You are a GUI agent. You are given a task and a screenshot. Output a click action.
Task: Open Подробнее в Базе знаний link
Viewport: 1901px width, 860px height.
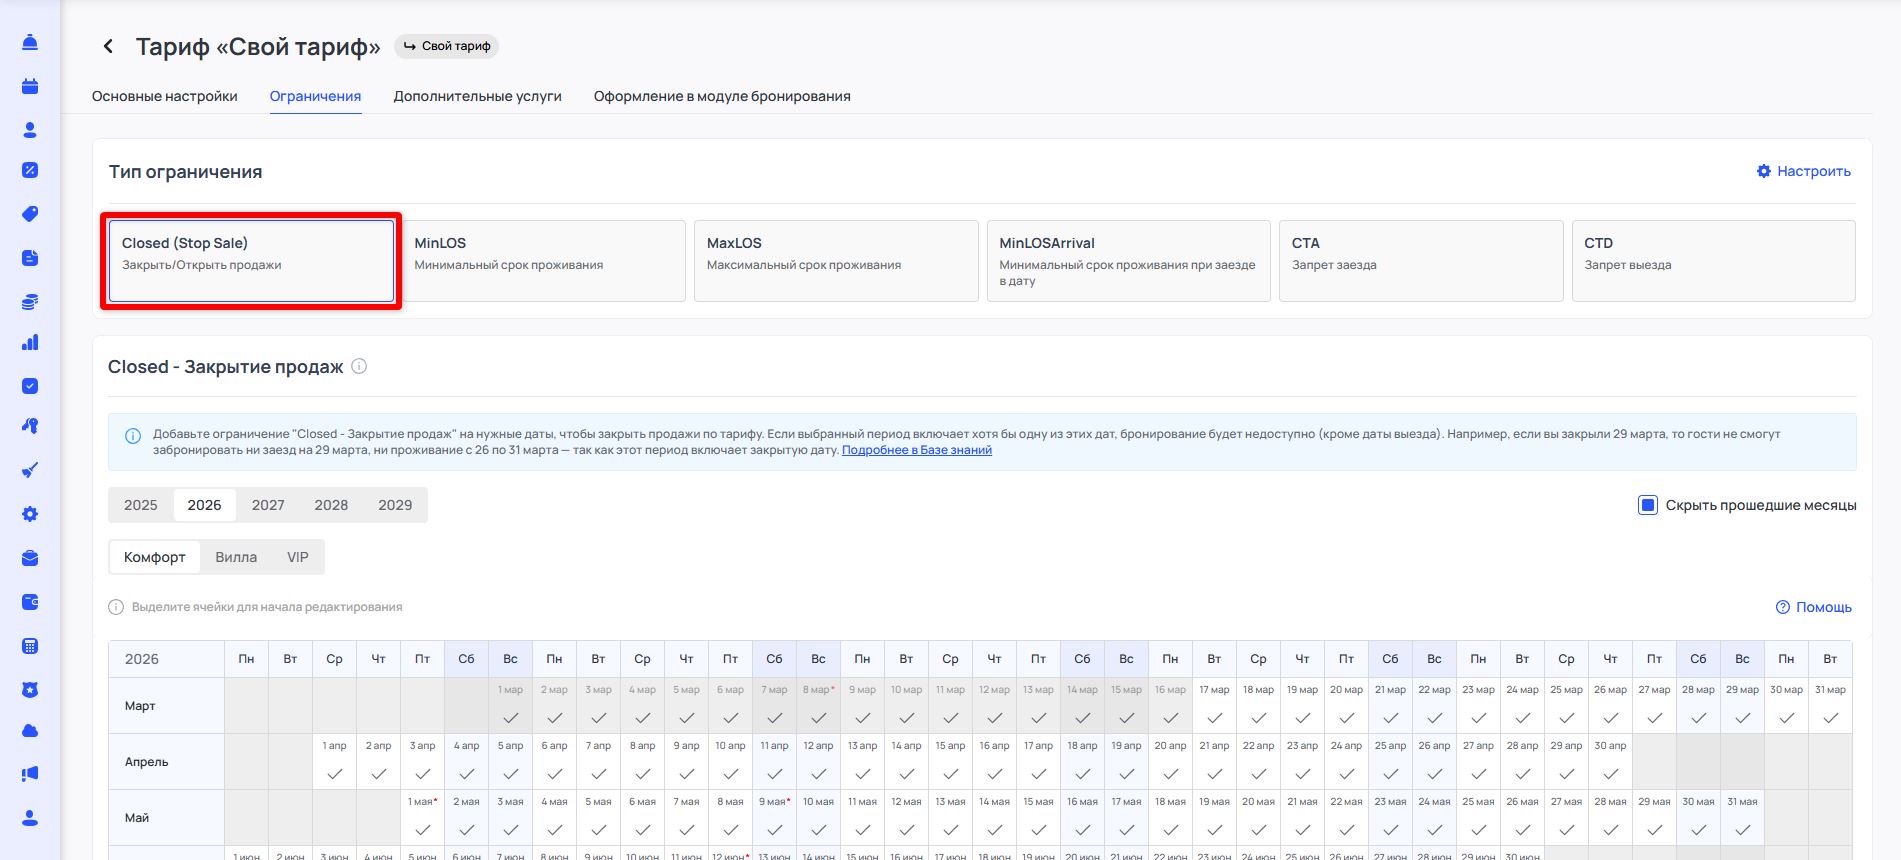click(x=916, y=450)
